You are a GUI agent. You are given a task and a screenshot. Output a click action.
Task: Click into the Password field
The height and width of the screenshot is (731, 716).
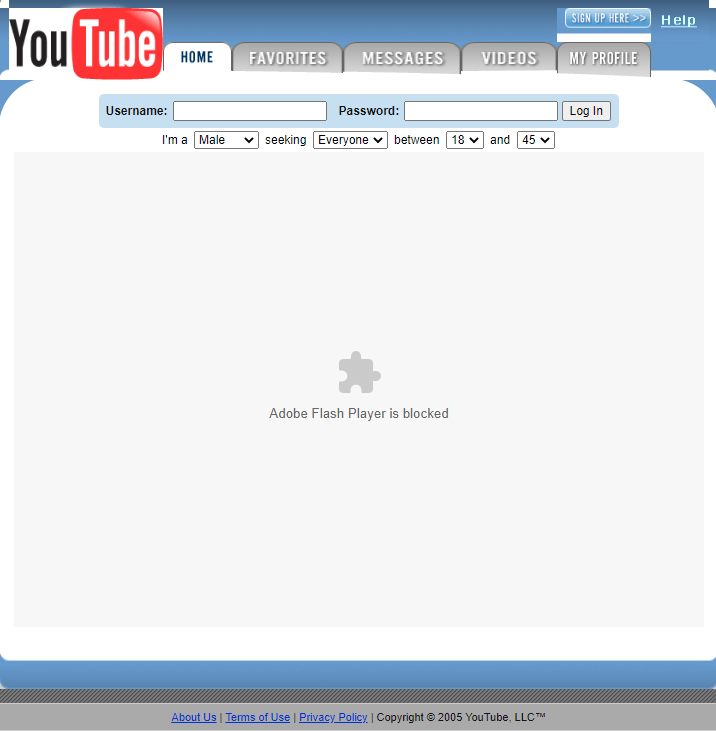480,111
